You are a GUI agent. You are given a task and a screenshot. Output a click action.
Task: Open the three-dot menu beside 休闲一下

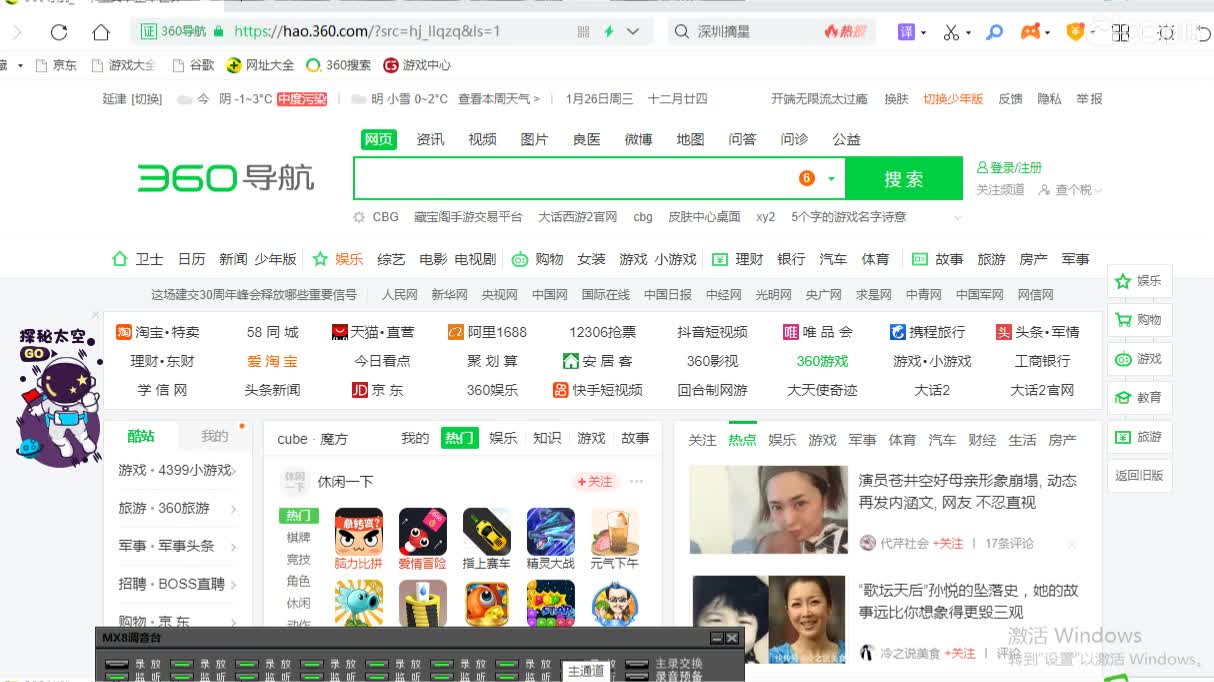(x=636, y=482)
